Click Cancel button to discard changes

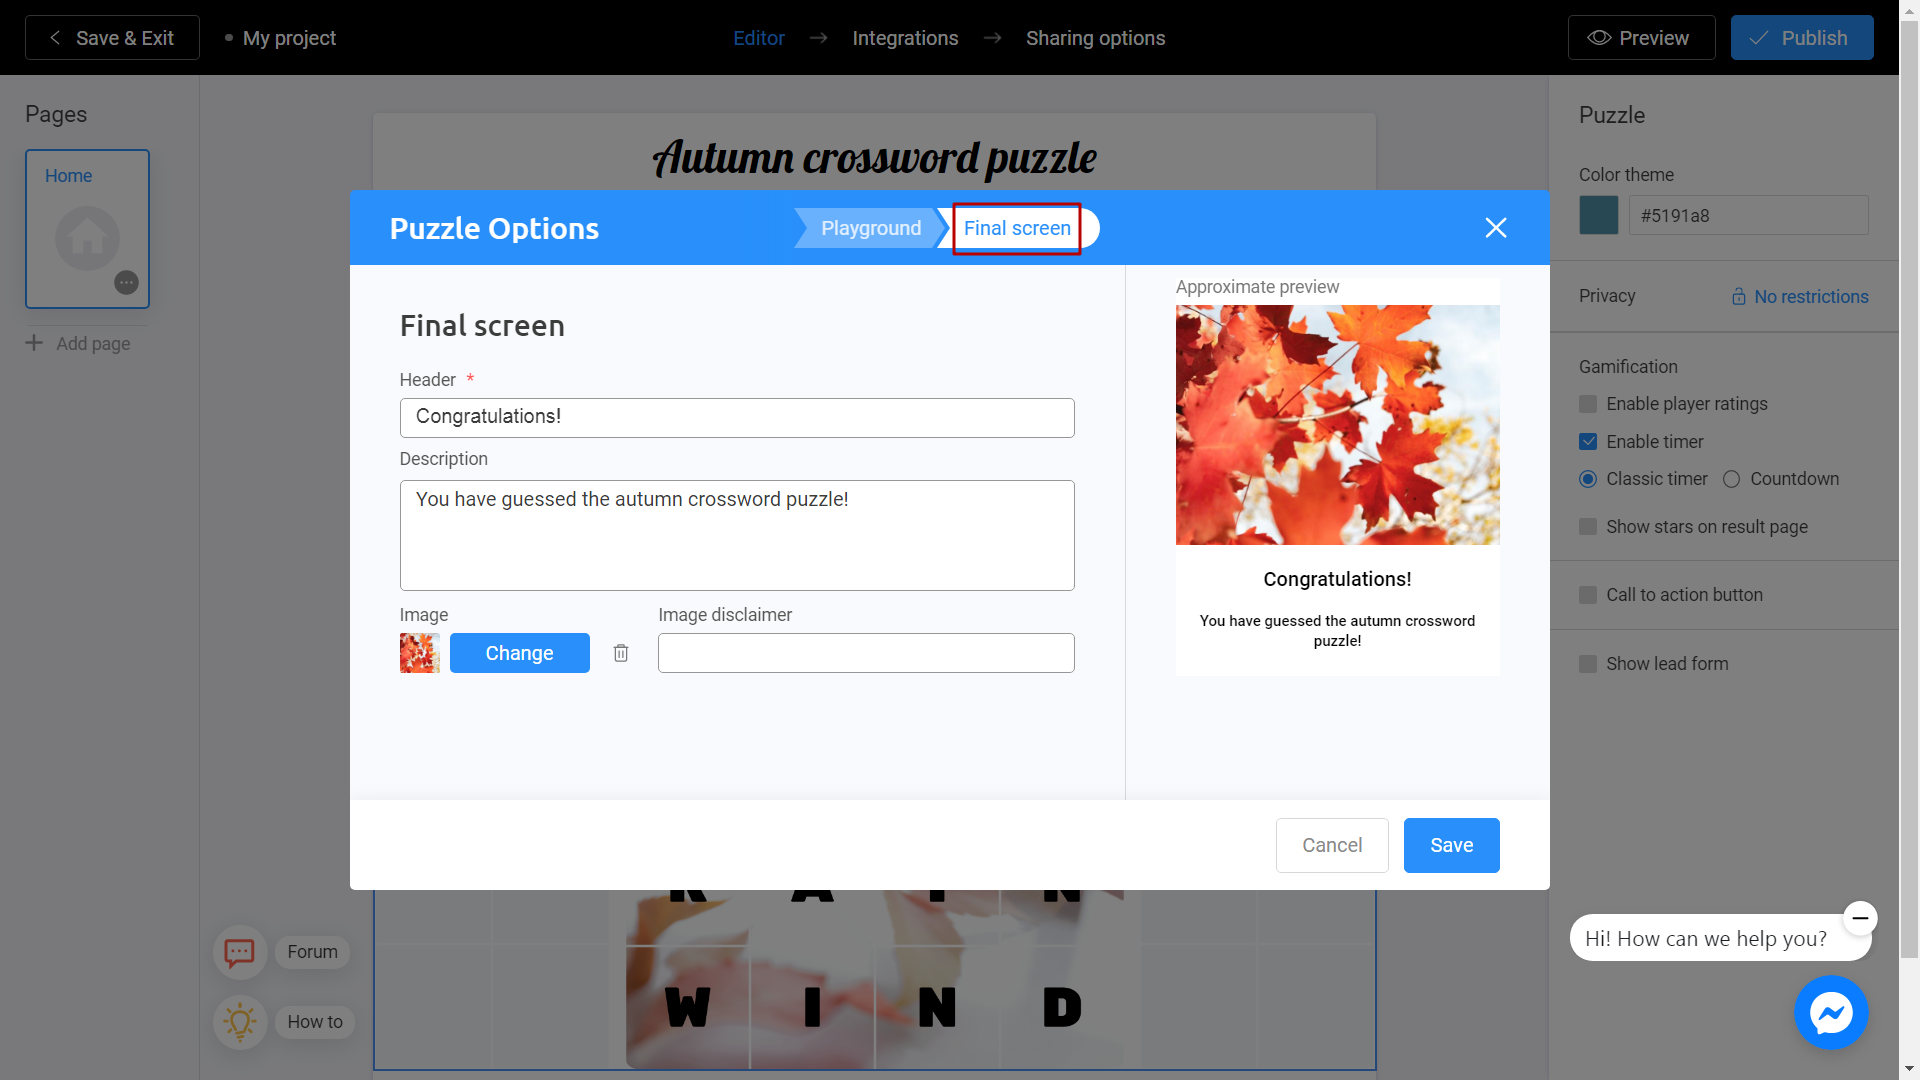pyautogui.click(x=1331, y=844)
